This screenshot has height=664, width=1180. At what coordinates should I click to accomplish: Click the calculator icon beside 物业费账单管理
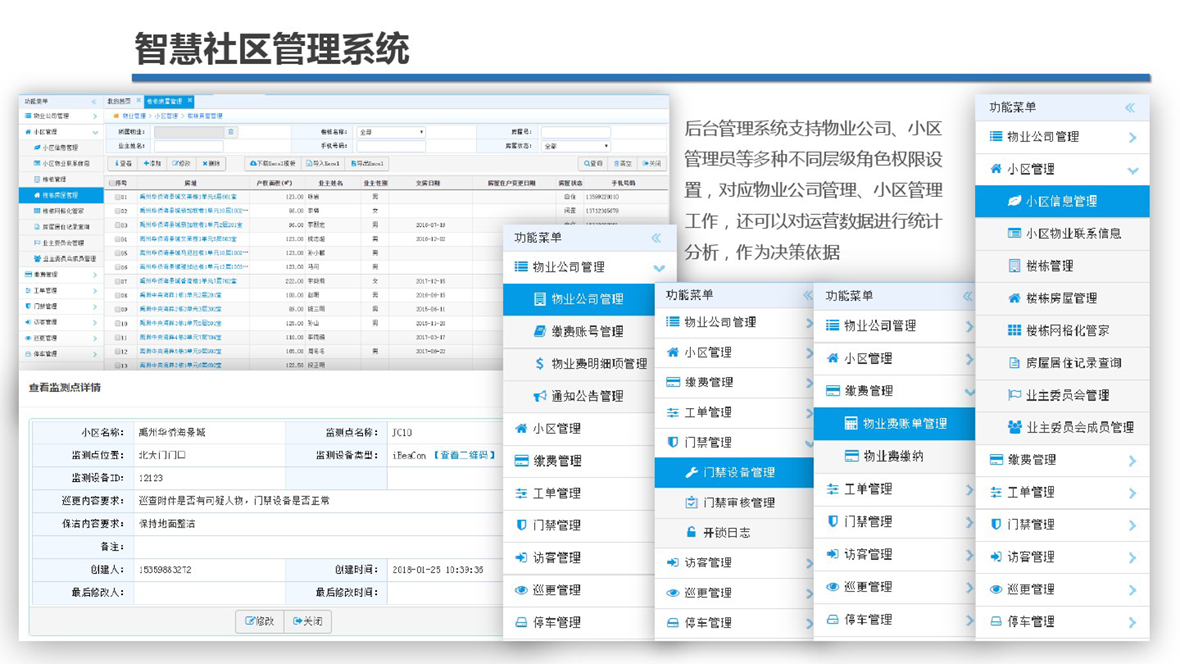point(851,424)
